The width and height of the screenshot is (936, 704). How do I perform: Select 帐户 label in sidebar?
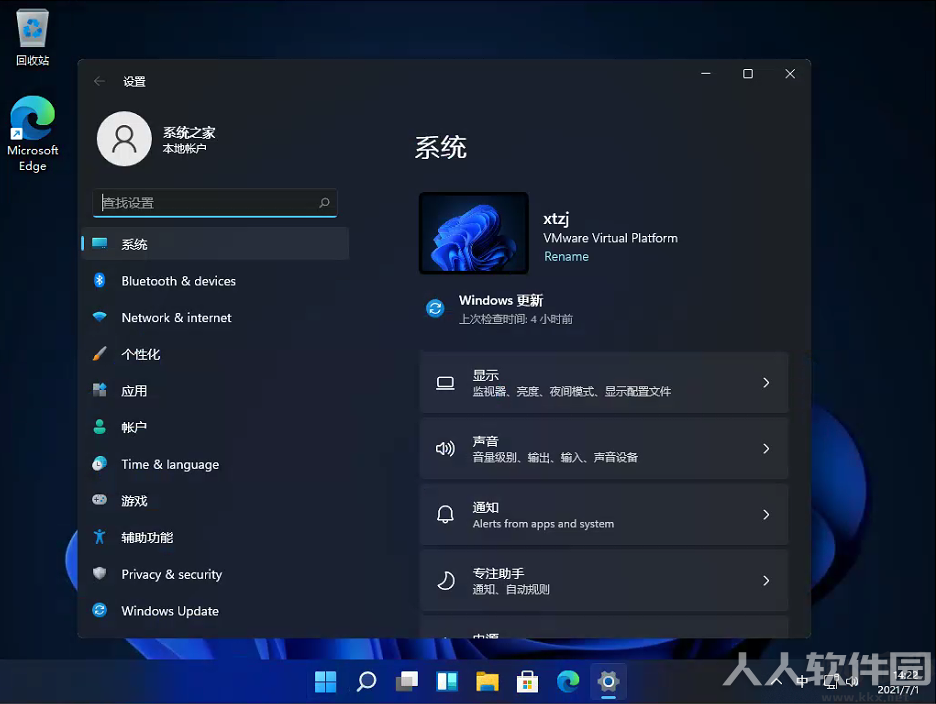pos(134,427)
